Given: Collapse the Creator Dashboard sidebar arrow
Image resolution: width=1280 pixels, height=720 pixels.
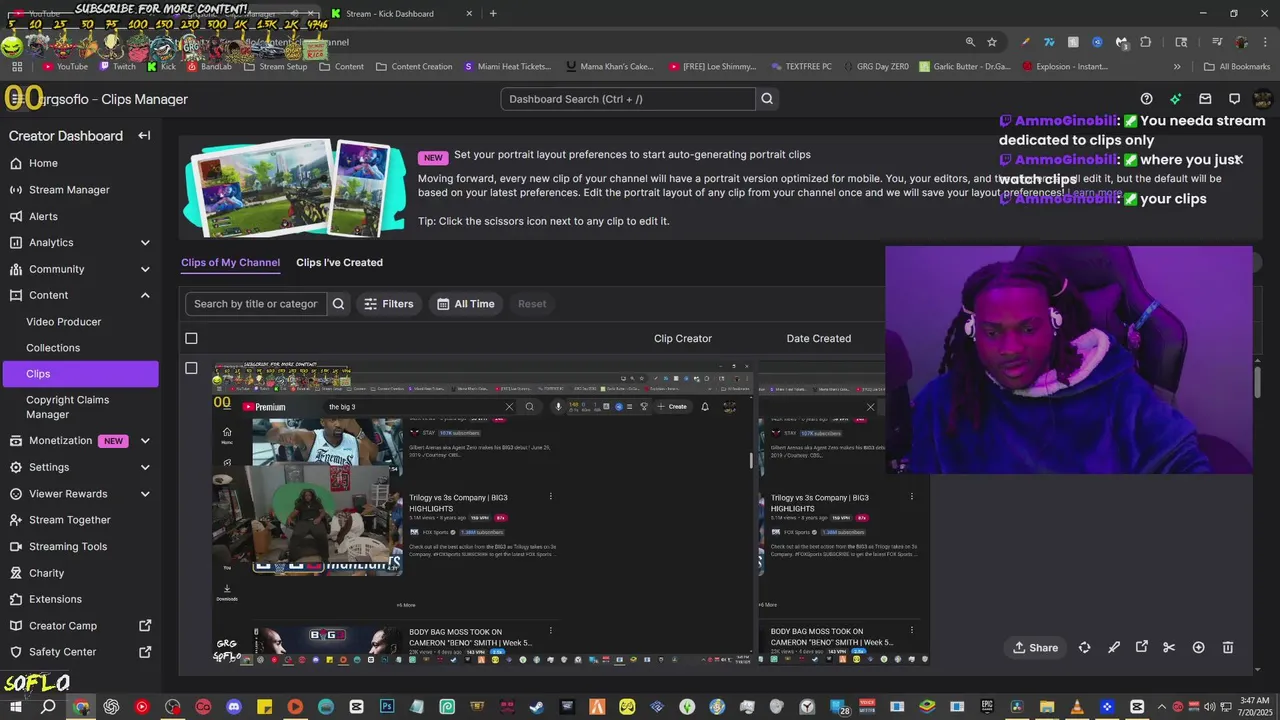Looking at the screenshot, I should tap(144, 136).
